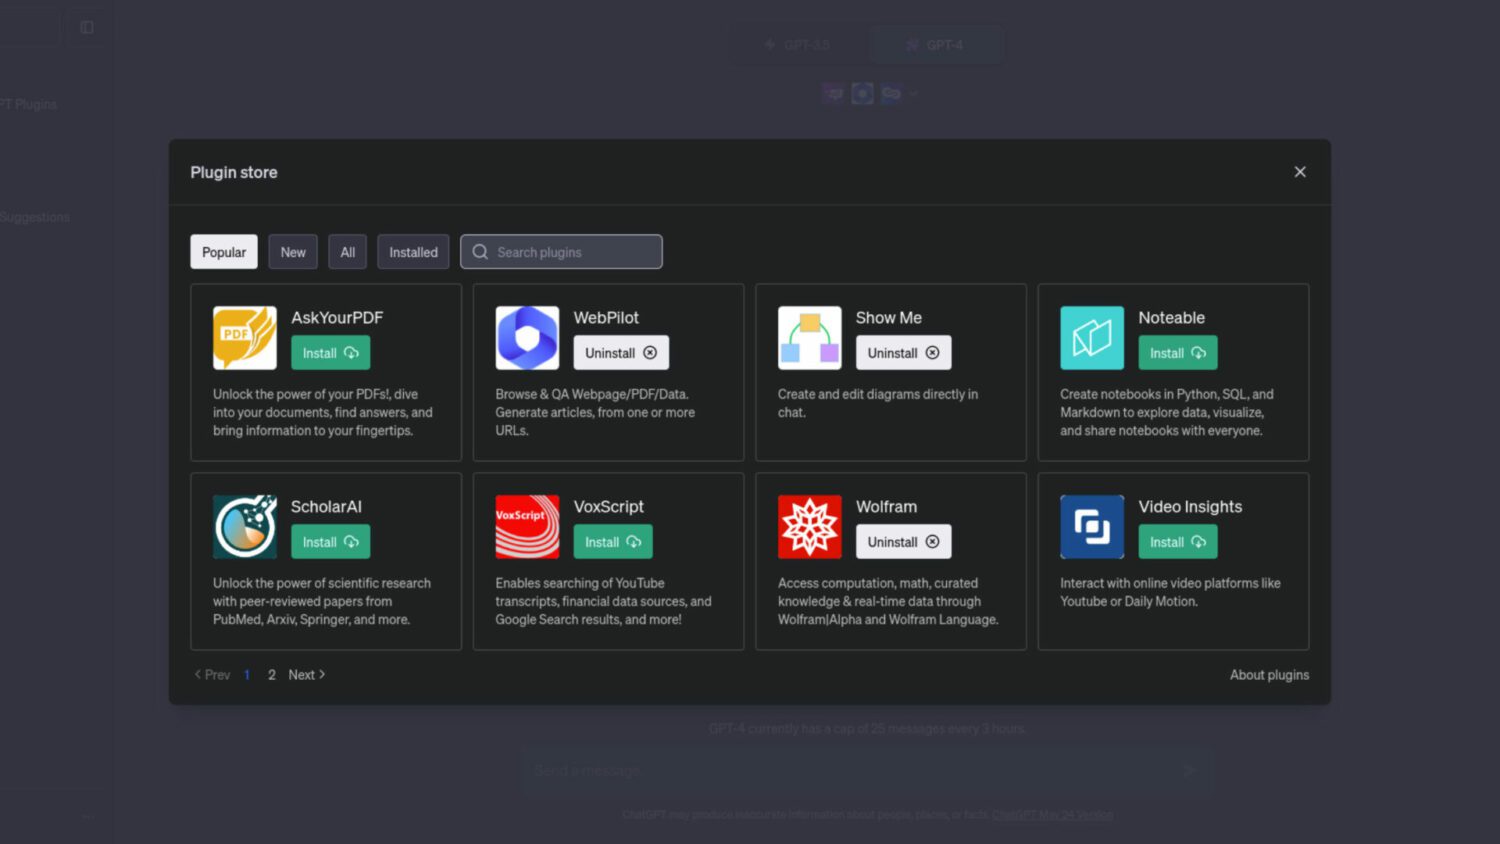
Task: Close the Plugin store dialog
Action: 1300,172
